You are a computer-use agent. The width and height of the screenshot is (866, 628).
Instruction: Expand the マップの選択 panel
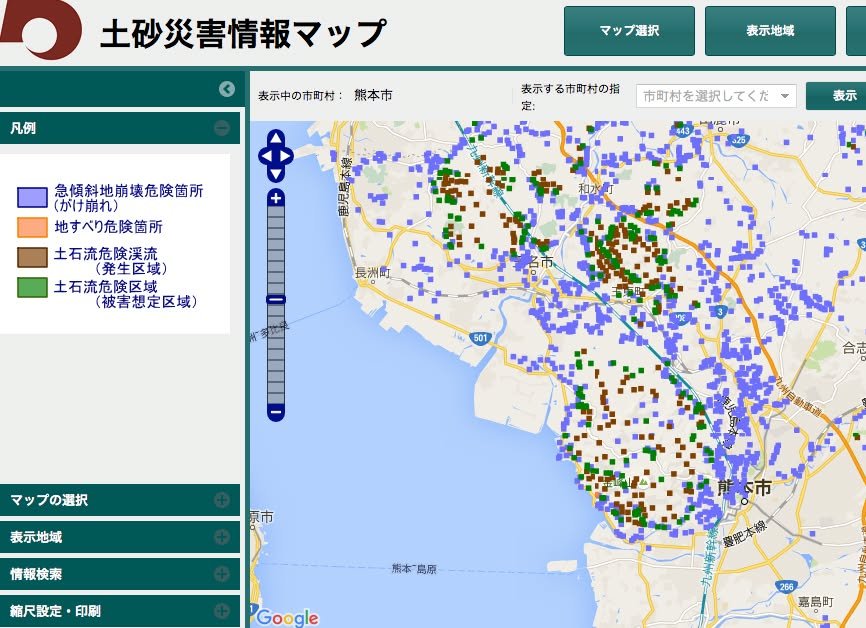[x=221, y=500]
